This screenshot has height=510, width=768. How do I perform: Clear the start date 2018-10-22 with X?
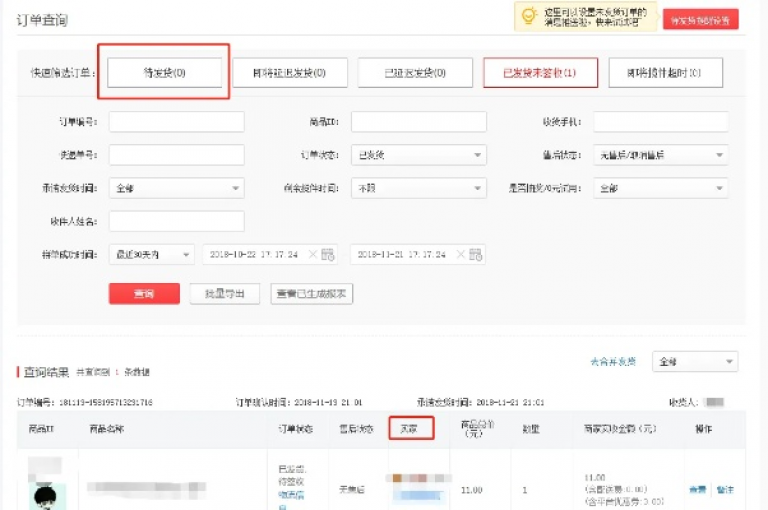pos(312,254)
